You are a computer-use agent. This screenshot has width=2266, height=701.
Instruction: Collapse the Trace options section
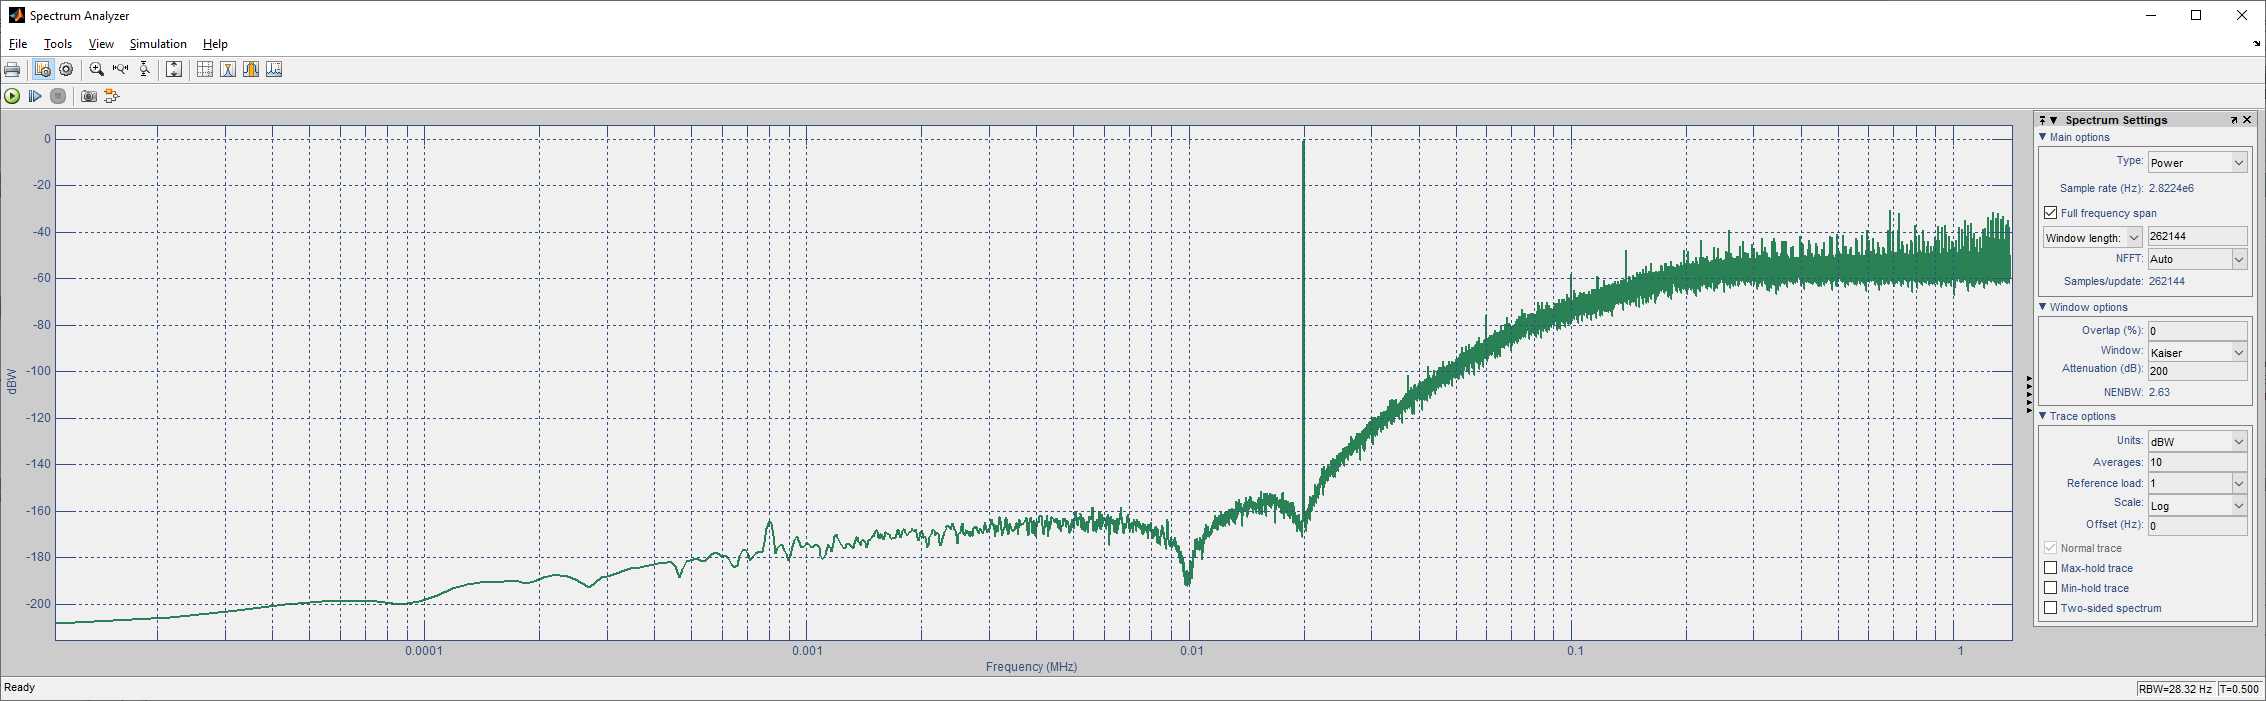[x=2043, y=416]
